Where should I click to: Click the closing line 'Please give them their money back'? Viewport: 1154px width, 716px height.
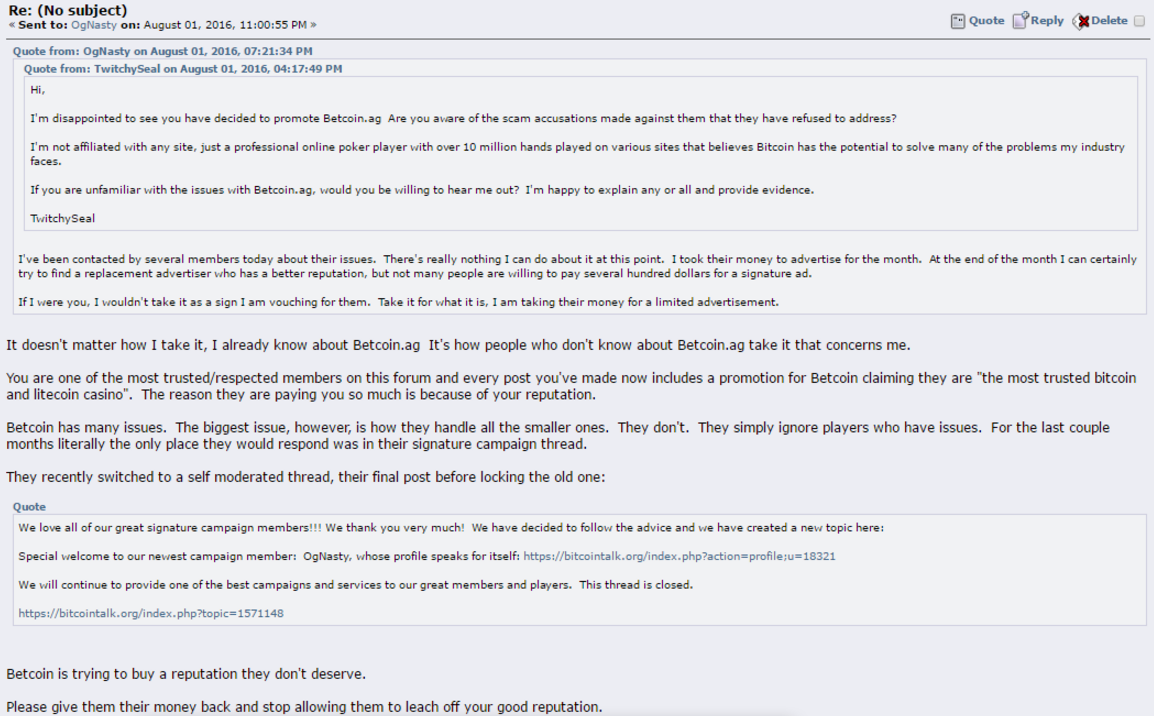304,706
